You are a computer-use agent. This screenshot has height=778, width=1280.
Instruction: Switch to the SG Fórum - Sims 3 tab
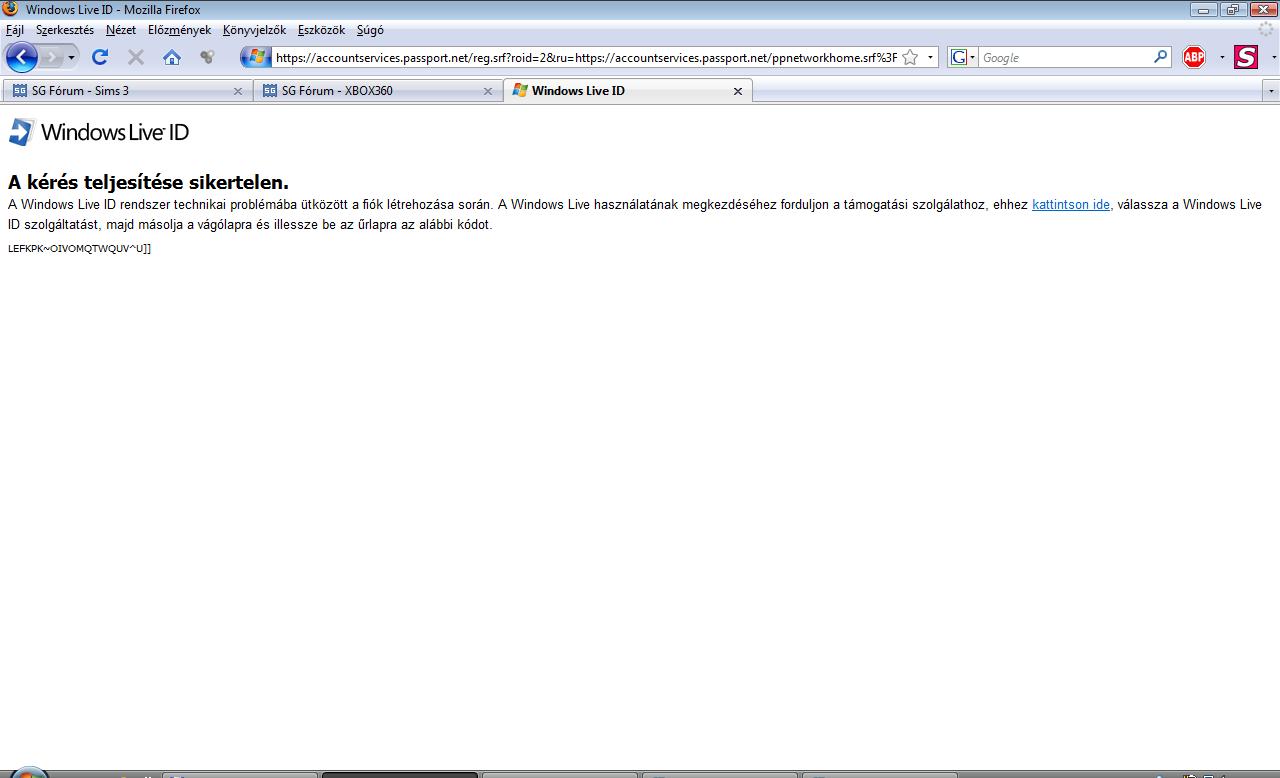tap(120, 91)
